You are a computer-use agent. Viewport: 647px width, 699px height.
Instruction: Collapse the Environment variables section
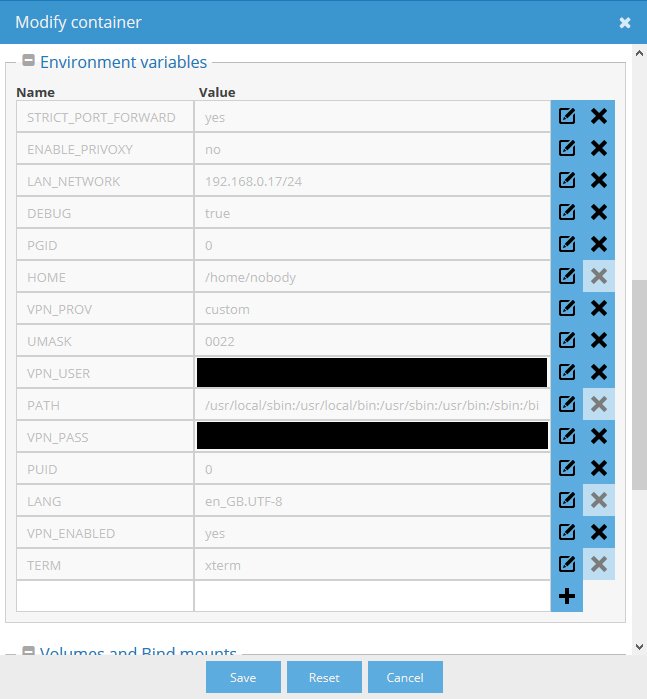pyautogui.click(x=29, y=60)
